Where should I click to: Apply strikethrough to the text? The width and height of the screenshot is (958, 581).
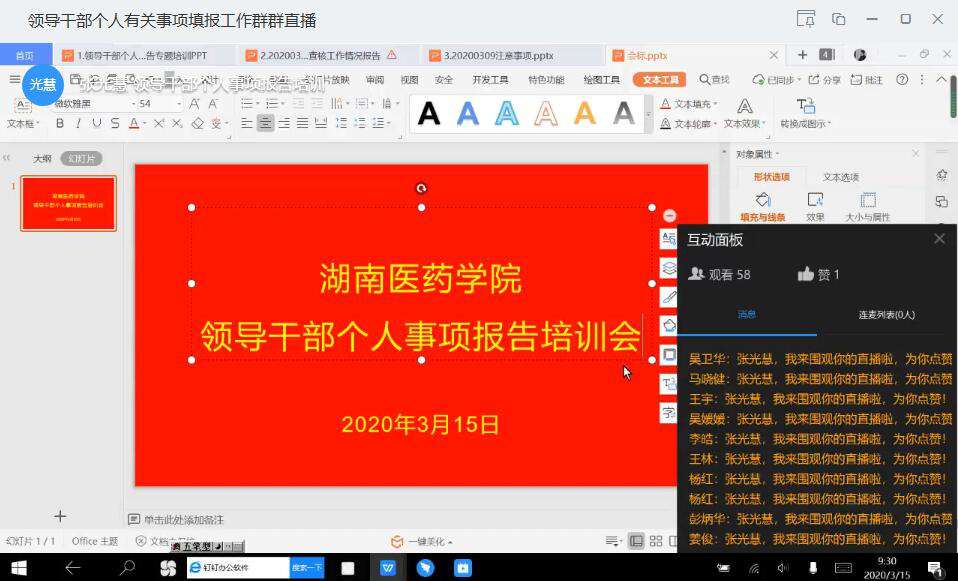(x=115, y=123)
